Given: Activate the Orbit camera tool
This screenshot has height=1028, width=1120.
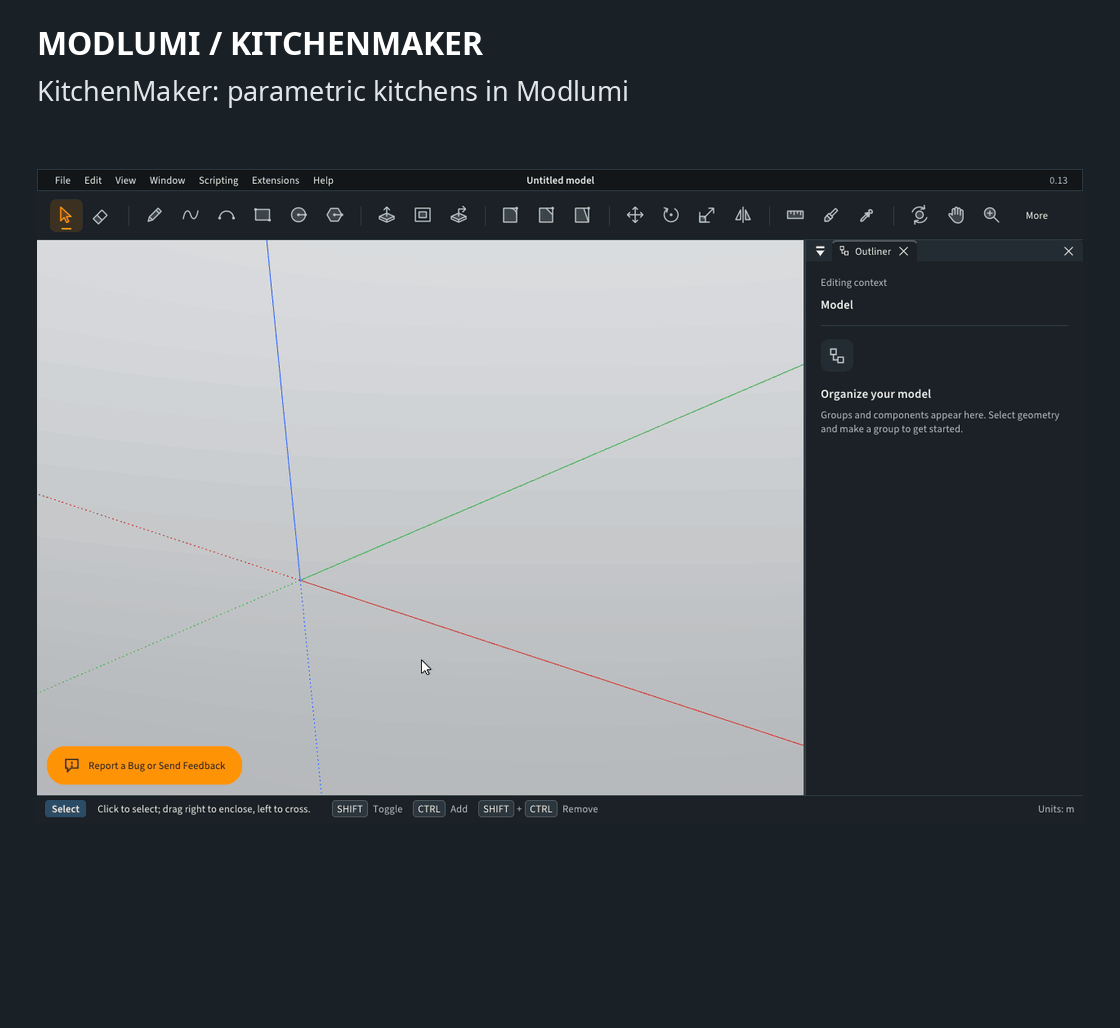Looking at the screenshot, I should point(919,215).
